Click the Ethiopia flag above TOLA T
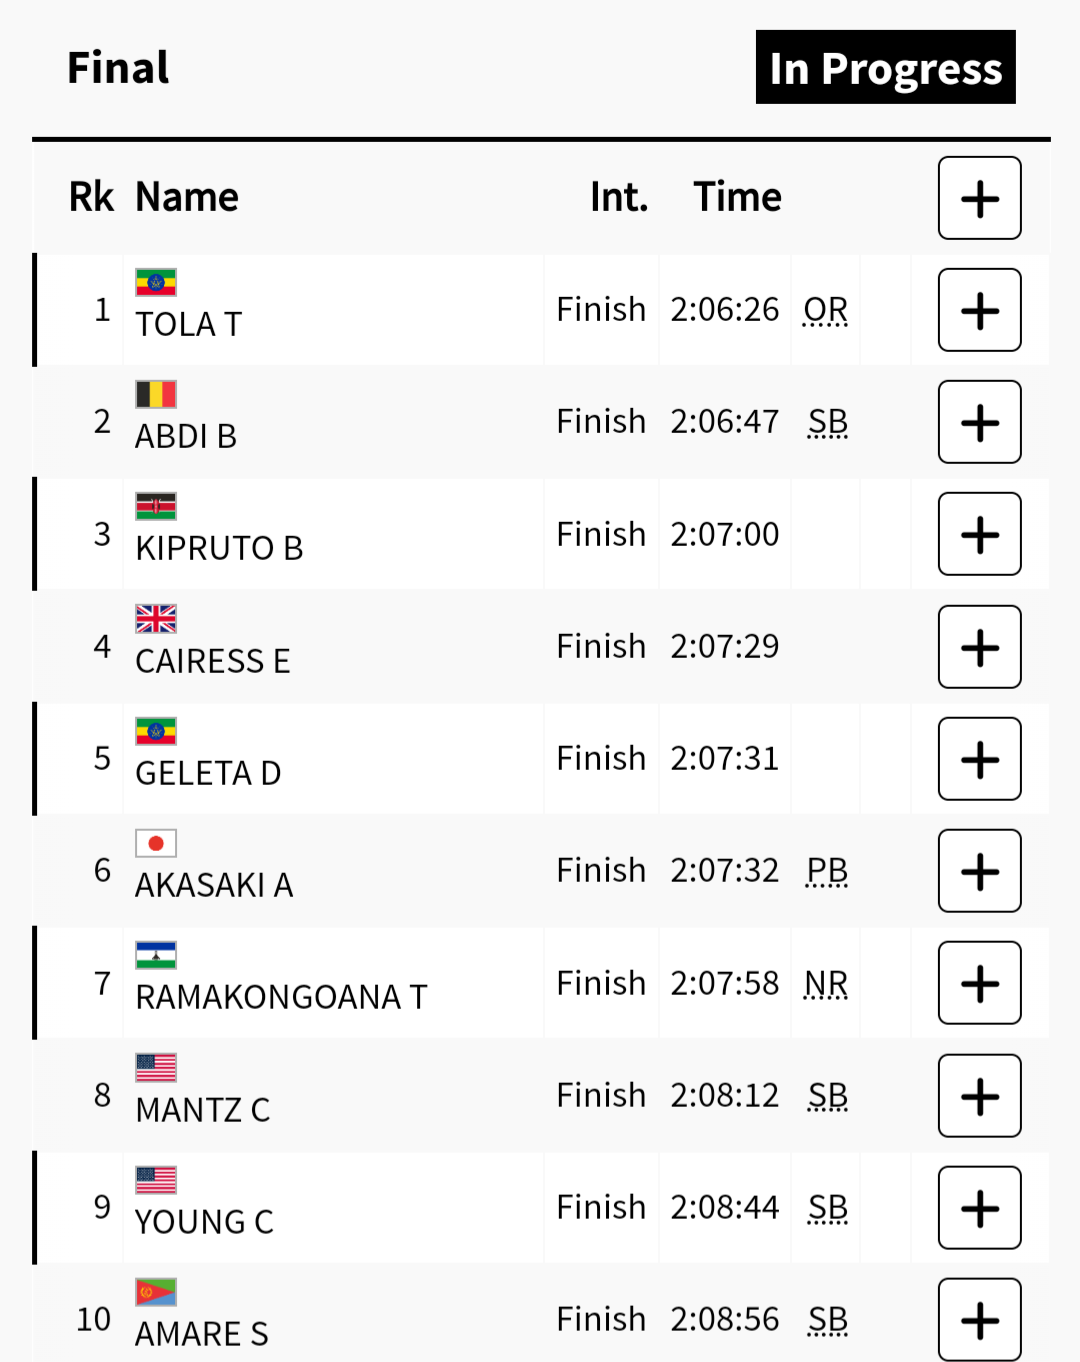1080x1362 pixels. pyautogui.click(x=156, y=283)
